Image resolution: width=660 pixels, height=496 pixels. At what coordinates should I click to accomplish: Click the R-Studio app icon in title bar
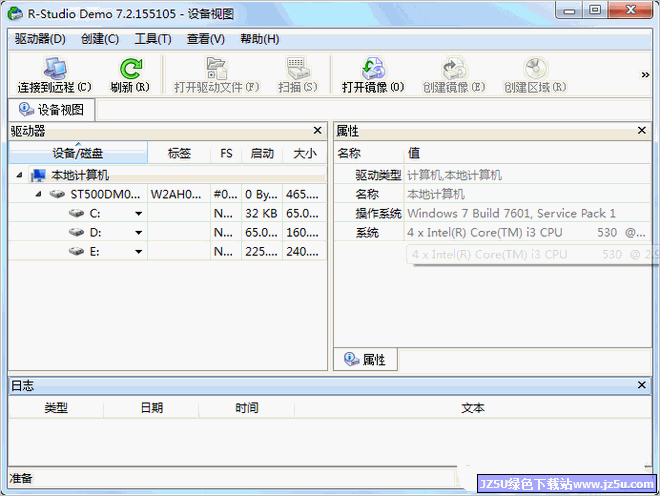pyautogui.click(x=16, y=13)
